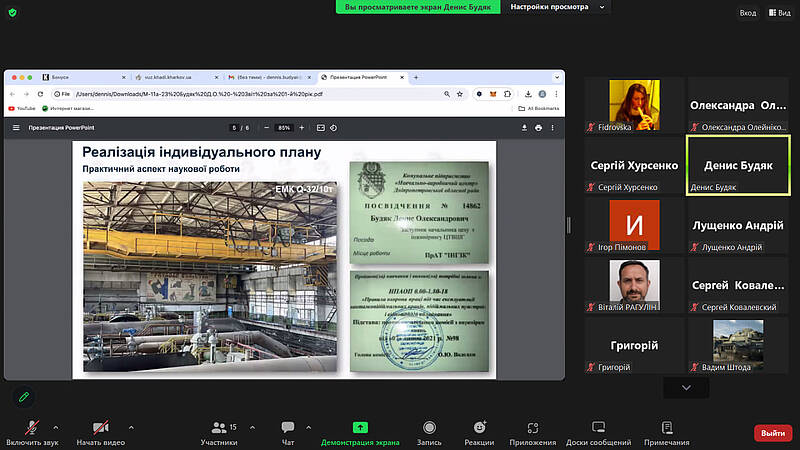Screen dimensions: 800x450
Task: Expand audio options arrow next to microphone
Action: (x=56, y=428)
